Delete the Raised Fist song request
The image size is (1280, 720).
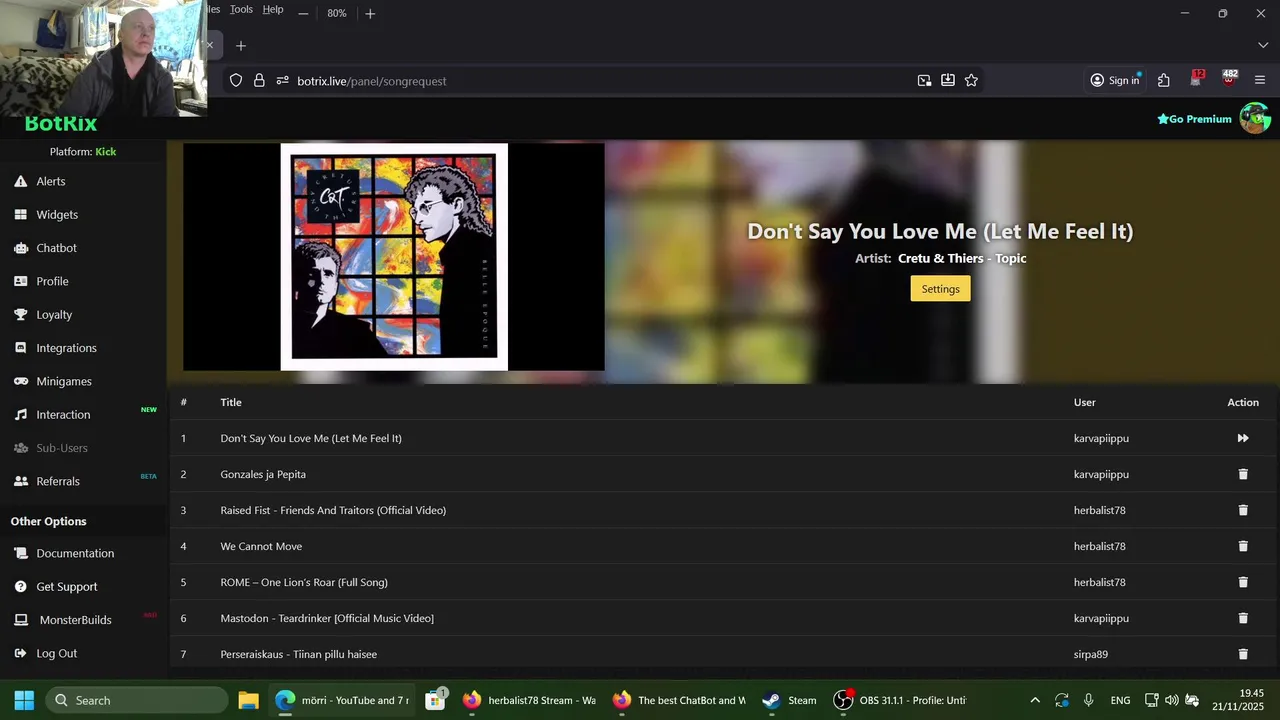(x=1243, y=510)
